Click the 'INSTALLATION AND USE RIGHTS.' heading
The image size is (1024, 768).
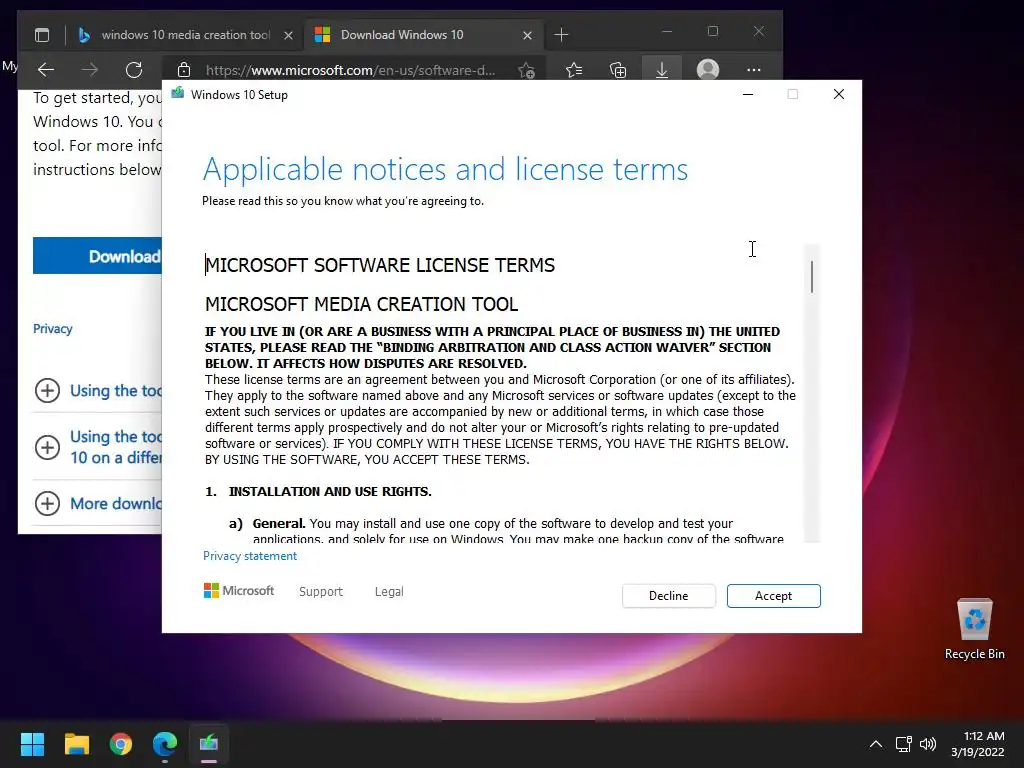[330, 492]
